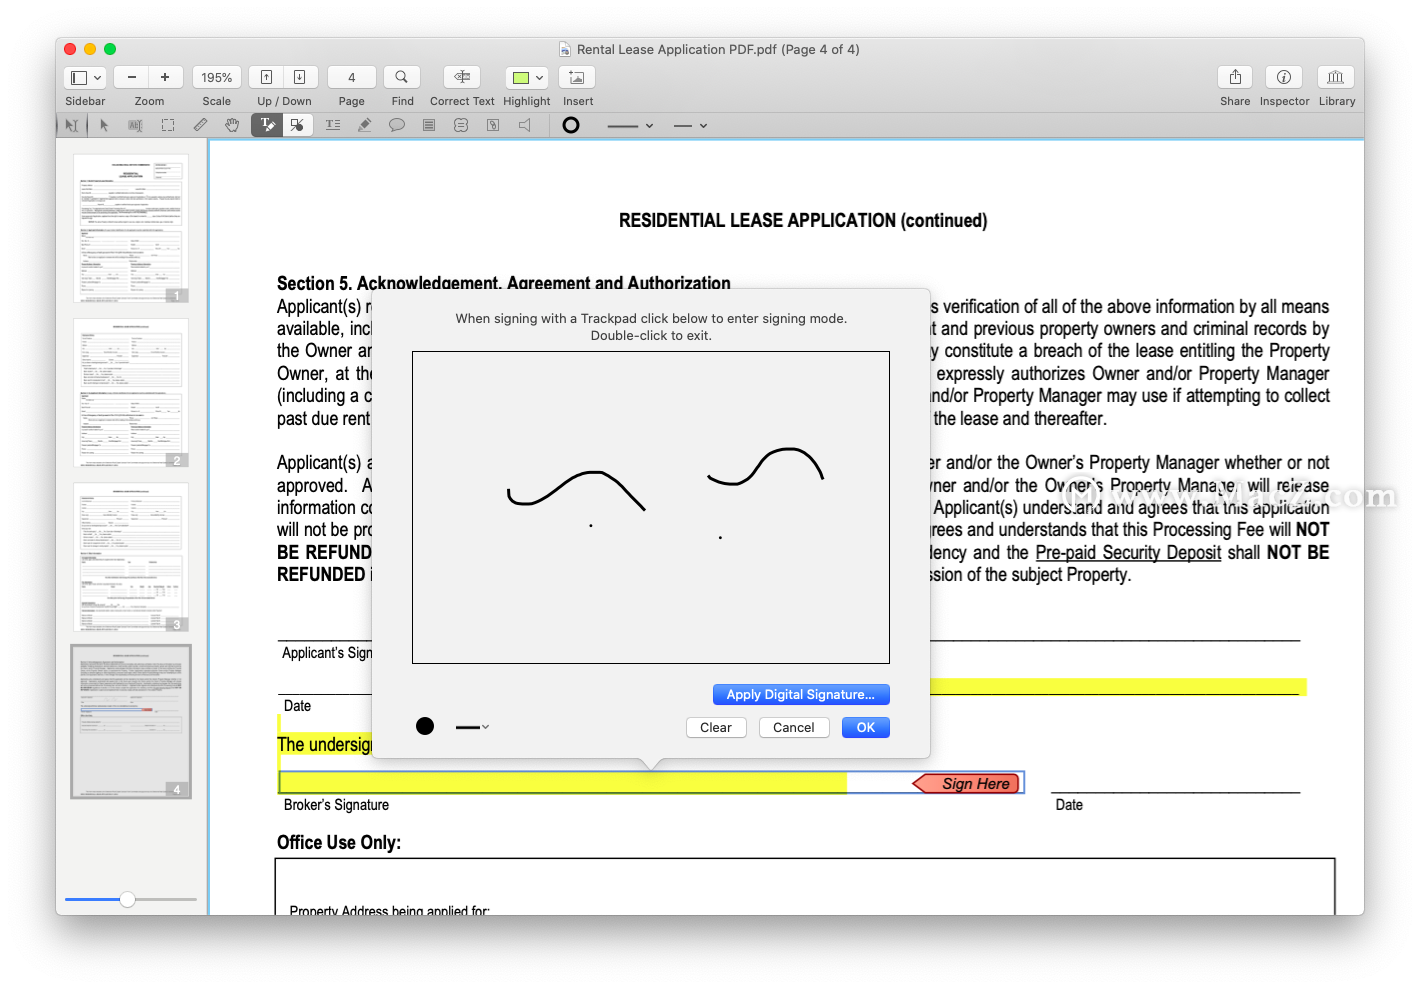Select the hand pan tool
This screenshot has height=989, width=1420.
pyautogui.click(x=232, y=125)
